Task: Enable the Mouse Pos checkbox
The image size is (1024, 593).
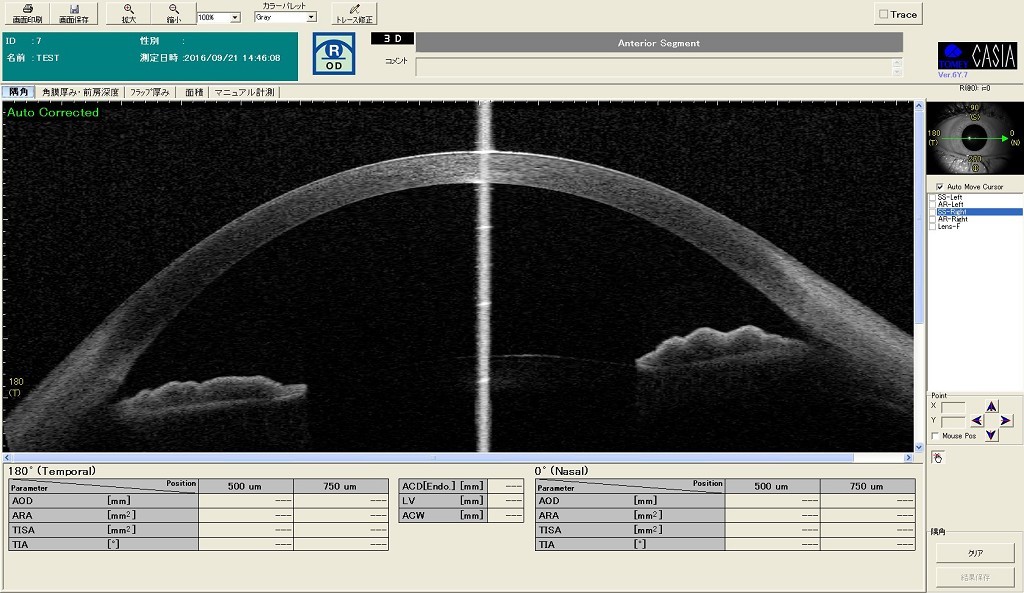Action: 935,436
